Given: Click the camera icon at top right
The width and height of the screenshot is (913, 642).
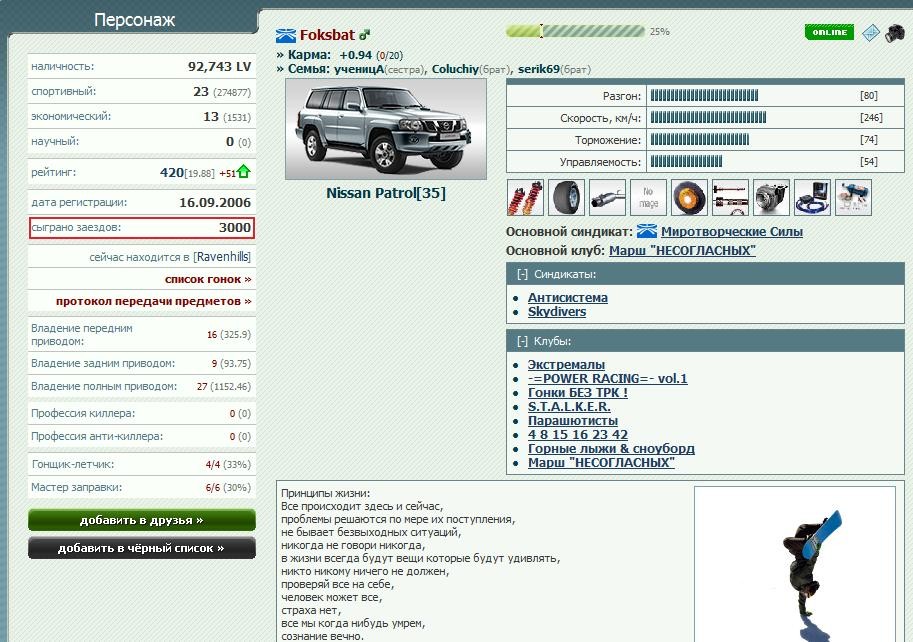Looking at the screenshot, I should [x=894, y=33].
